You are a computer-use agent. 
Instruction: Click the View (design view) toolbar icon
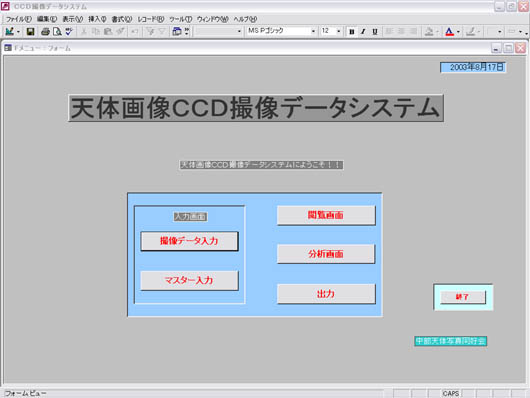[9, 31]
